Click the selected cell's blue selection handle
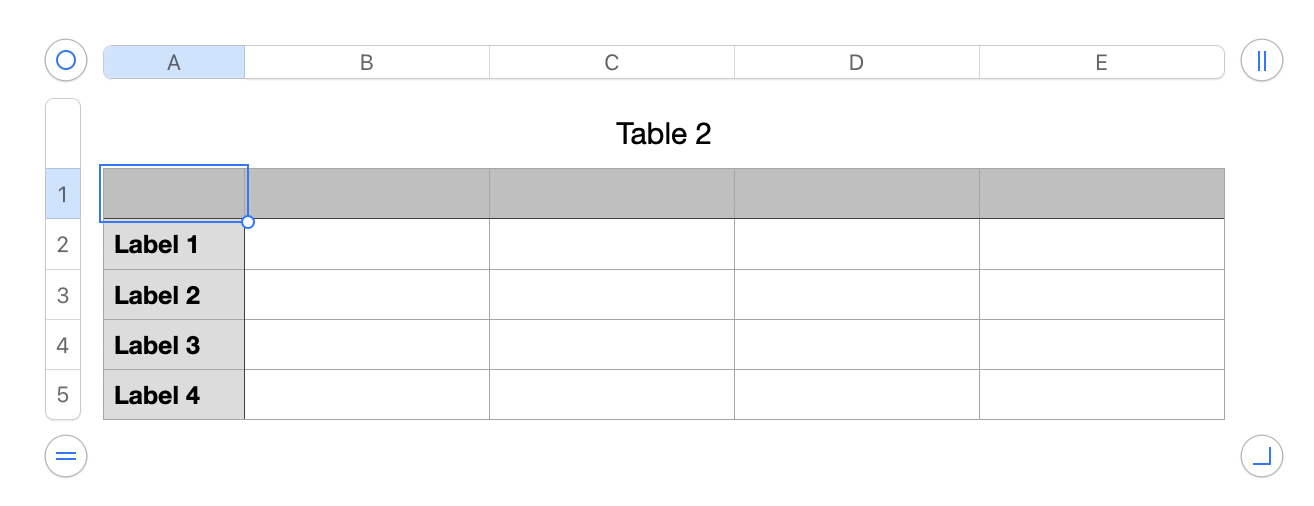 pyautogui.click(x=248, y=222)
